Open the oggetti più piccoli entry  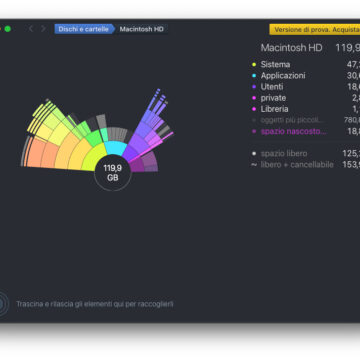pos(305,120)
